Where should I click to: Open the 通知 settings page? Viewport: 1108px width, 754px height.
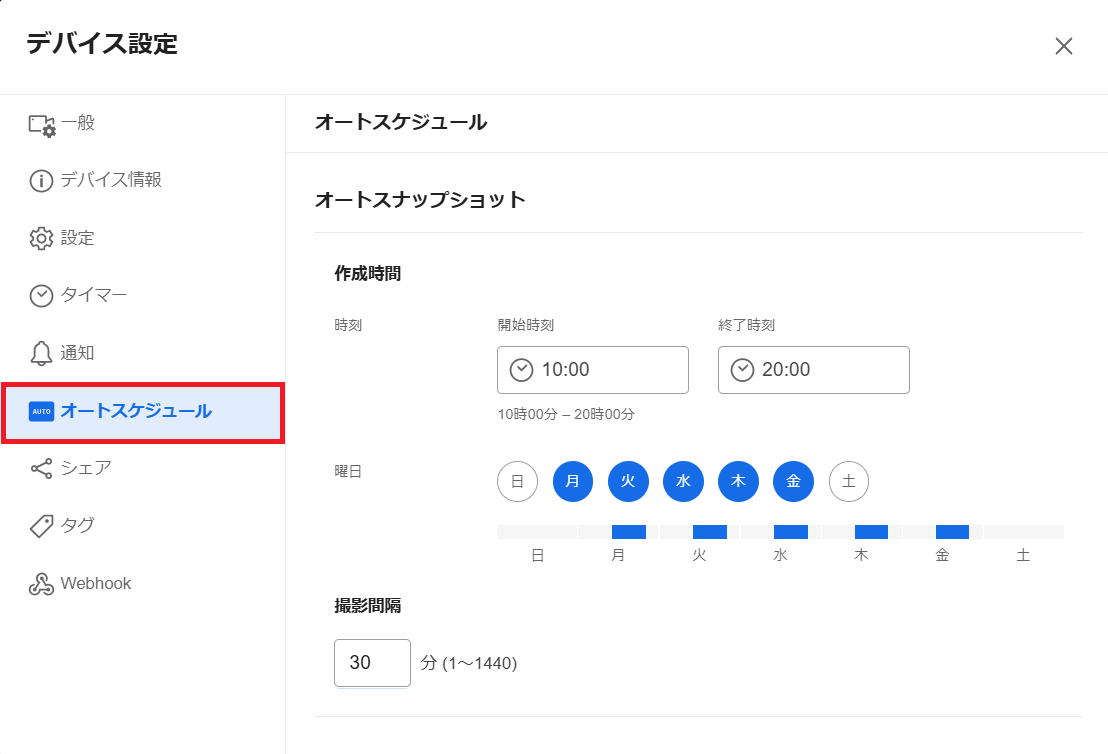pyautogui.click(x=143, y=353)
